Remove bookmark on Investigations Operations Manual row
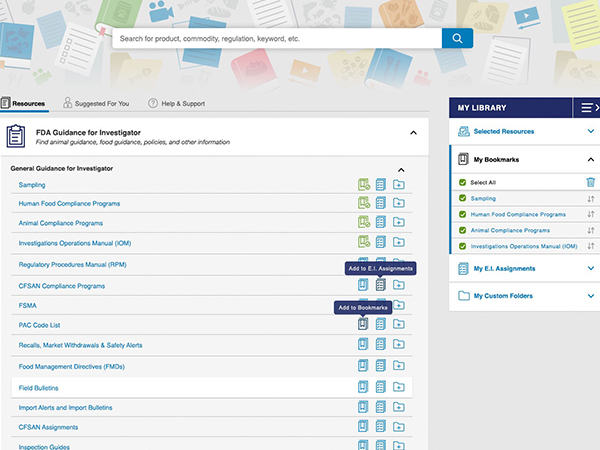The height and width of the screenshot is (450, 600). pyautogui.click(x=364, y=242)
